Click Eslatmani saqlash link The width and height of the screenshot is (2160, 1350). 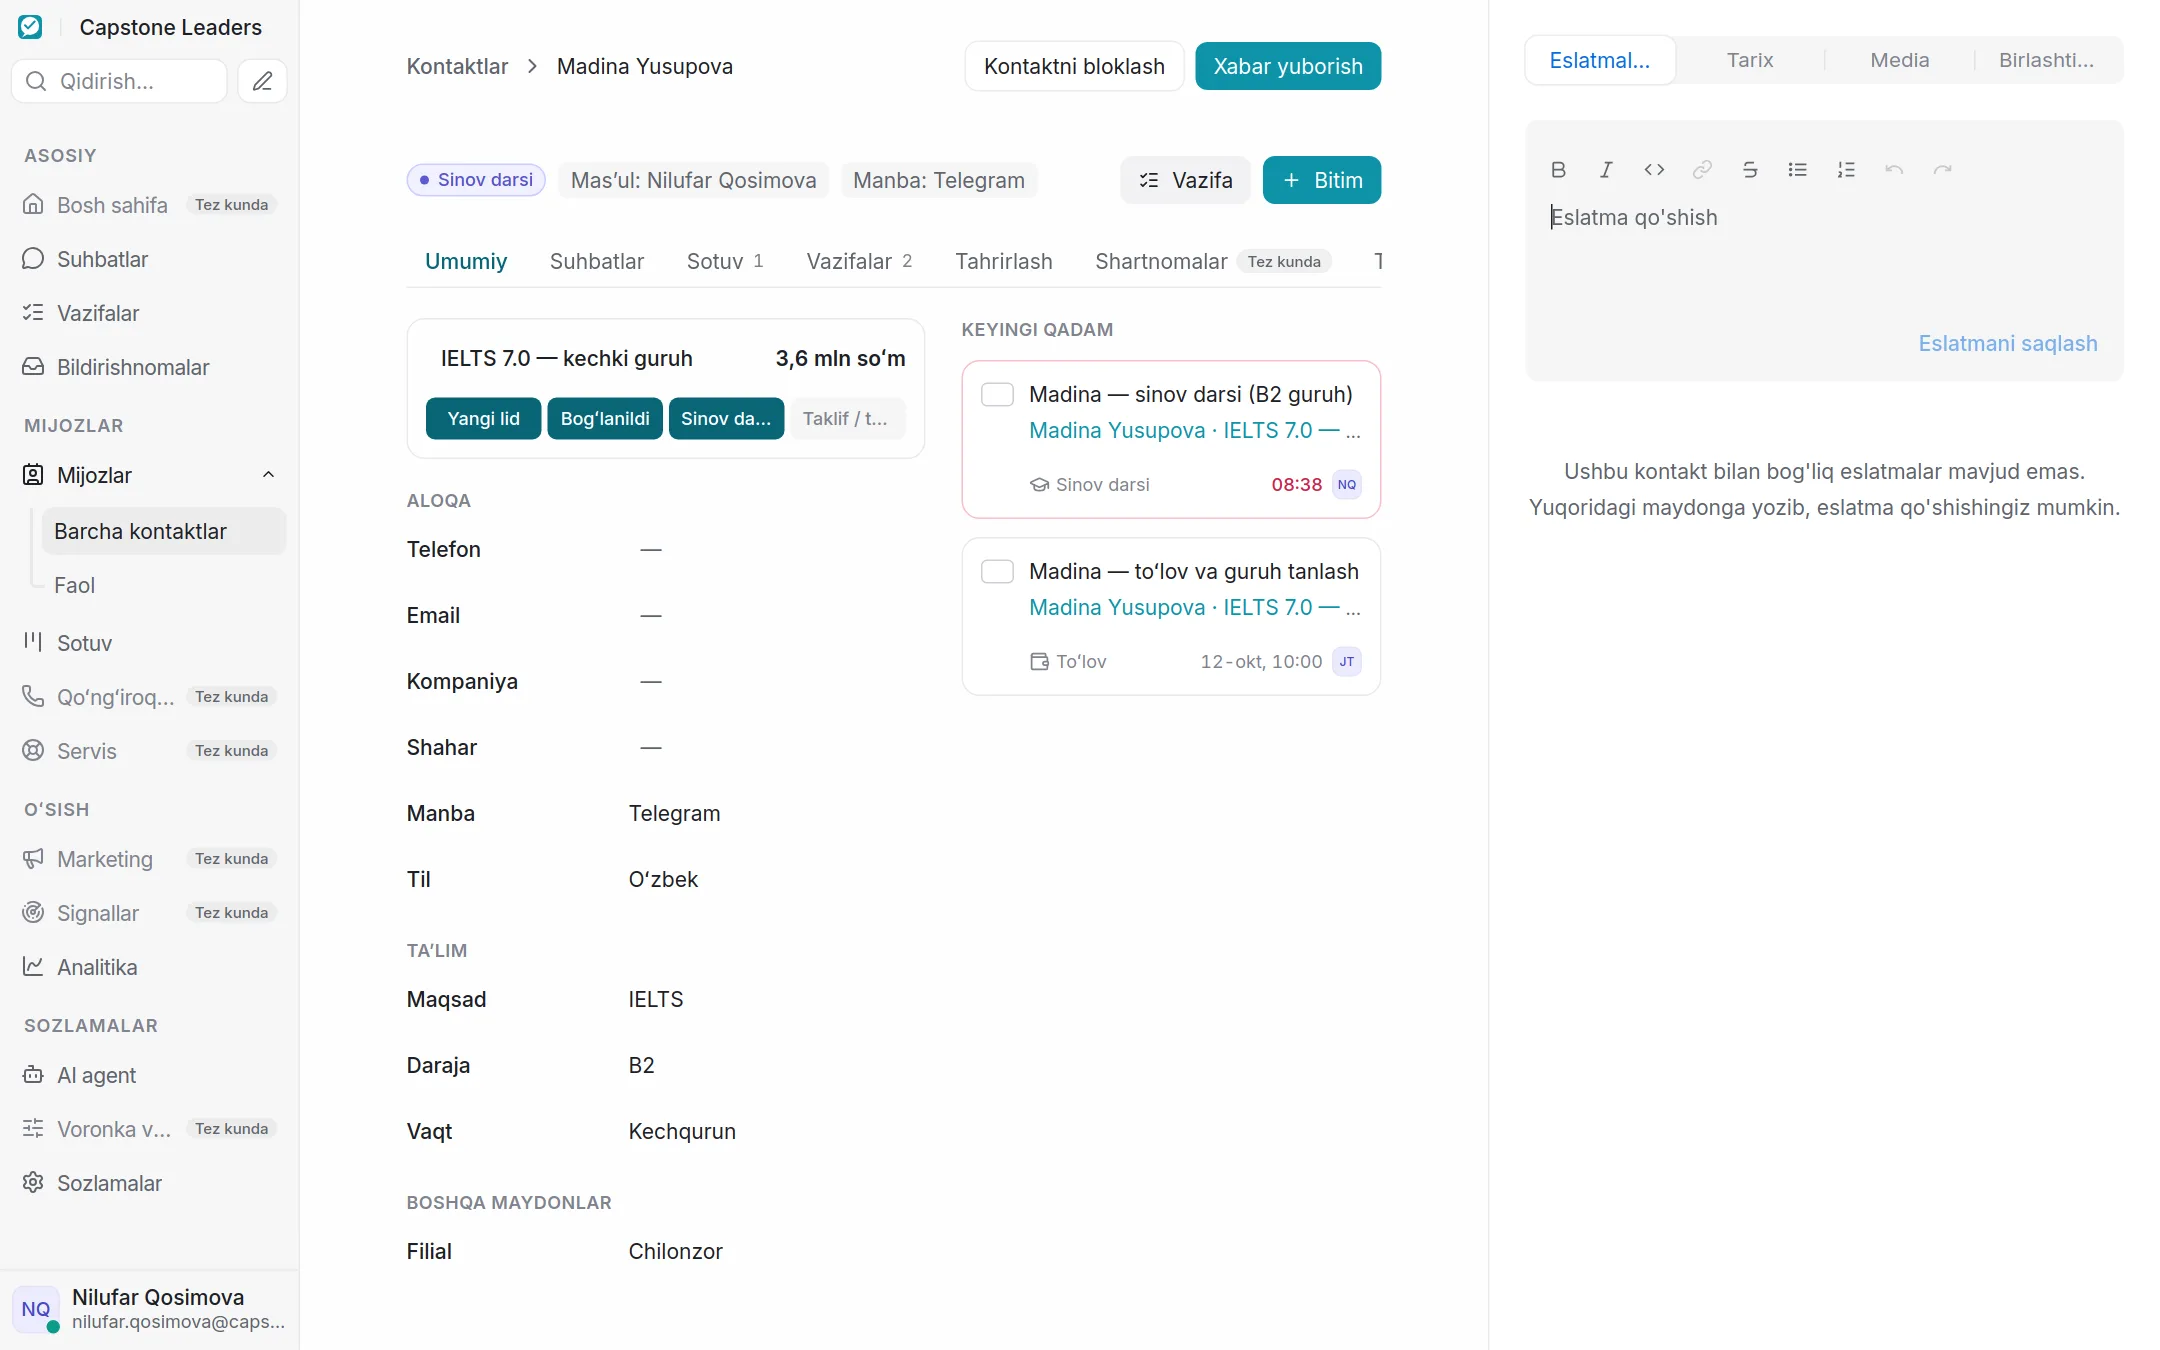tap(2007, 343)
